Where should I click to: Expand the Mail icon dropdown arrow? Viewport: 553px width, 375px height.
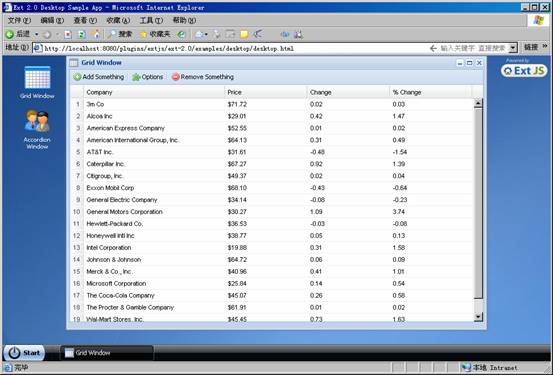point(206,34)
